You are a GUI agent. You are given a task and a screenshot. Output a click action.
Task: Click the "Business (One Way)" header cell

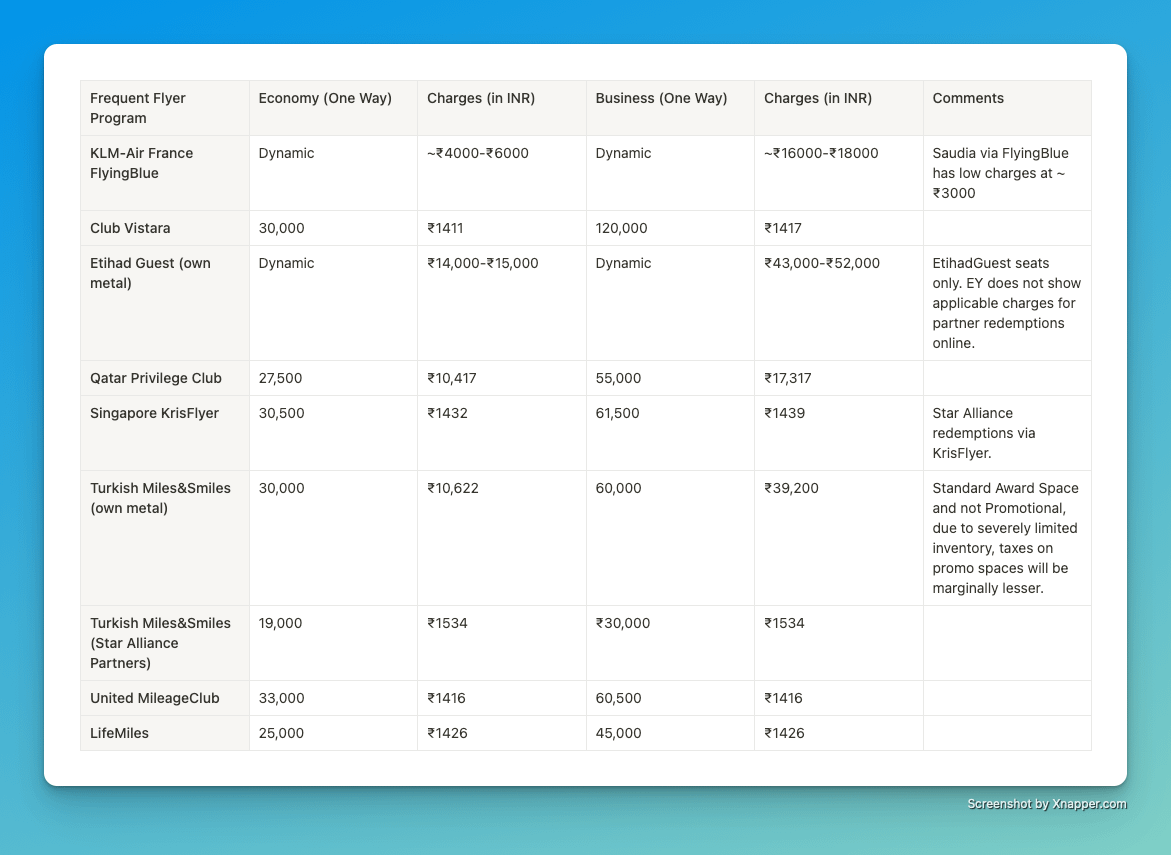pos(661,98)
